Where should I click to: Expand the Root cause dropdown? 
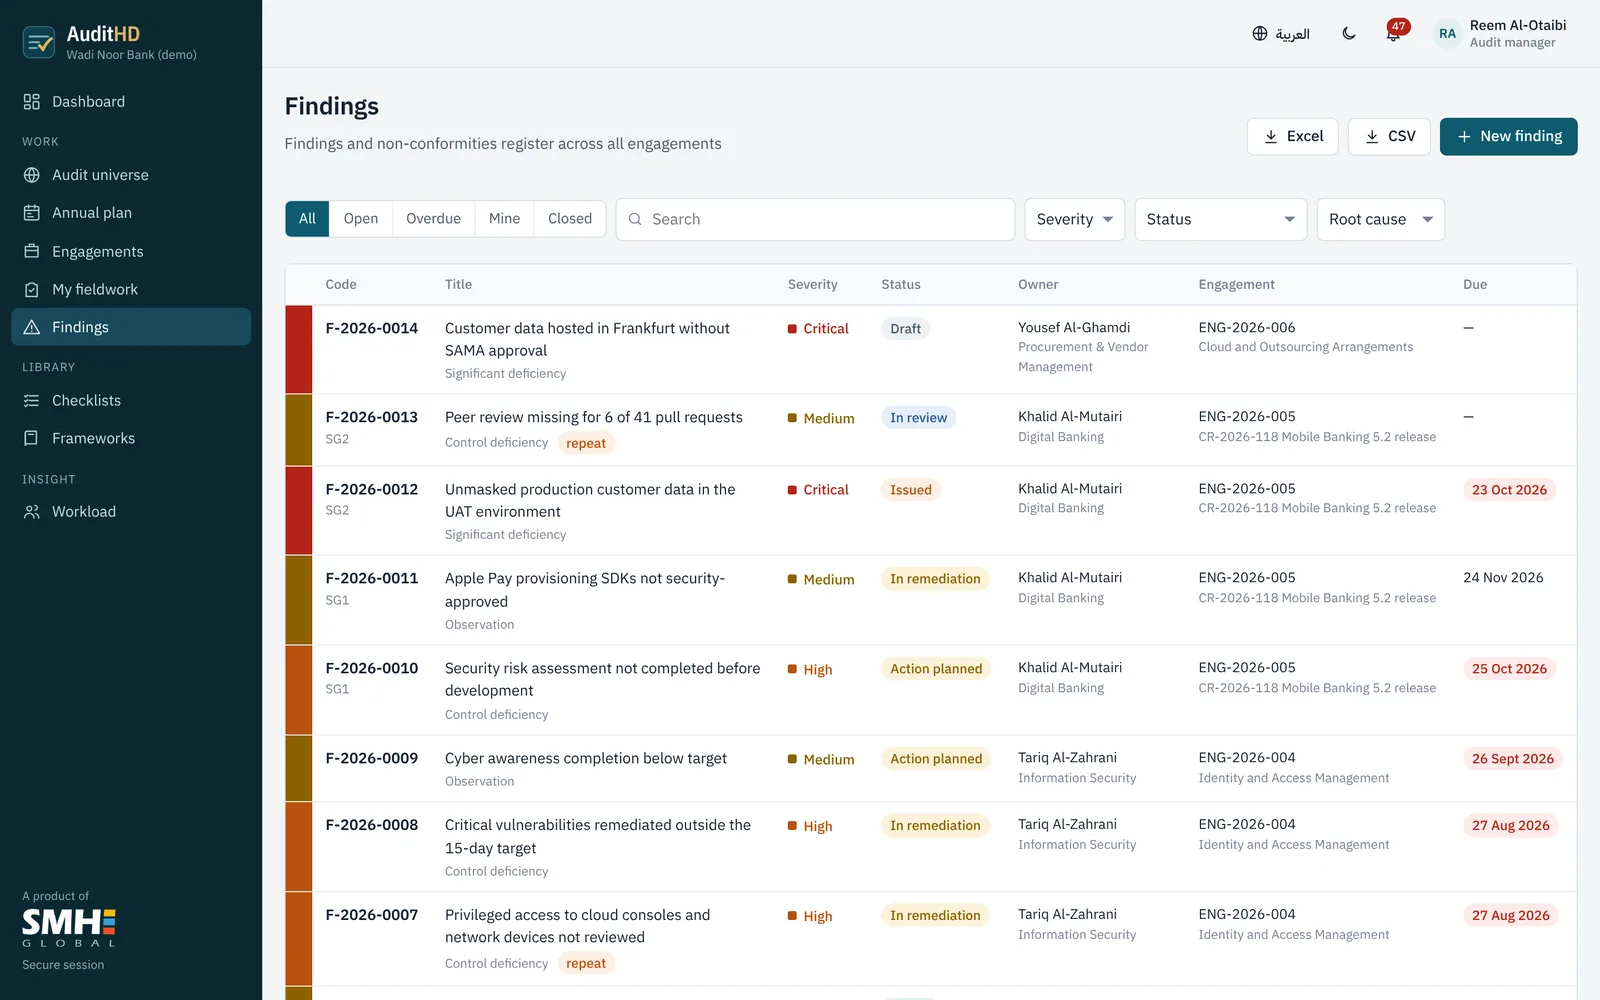1381,219
